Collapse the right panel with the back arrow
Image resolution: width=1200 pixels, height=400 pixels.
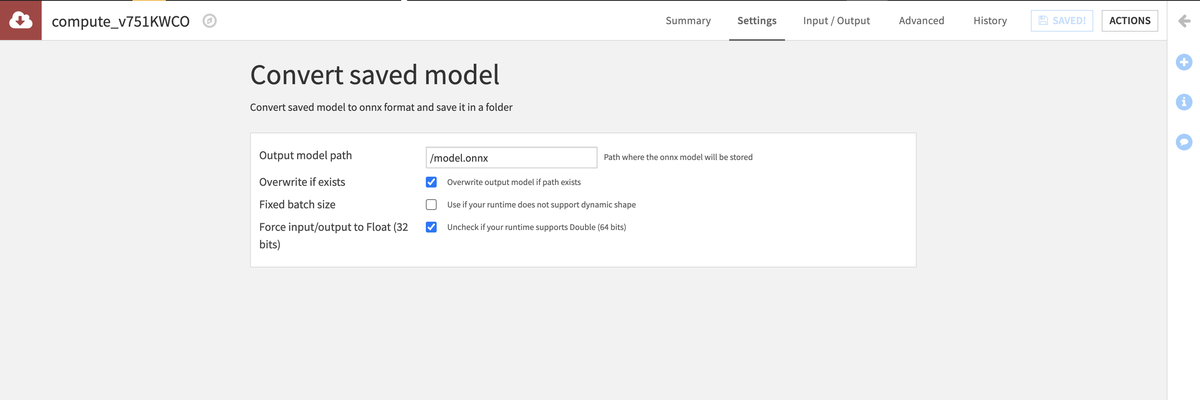pos(1184,21)
